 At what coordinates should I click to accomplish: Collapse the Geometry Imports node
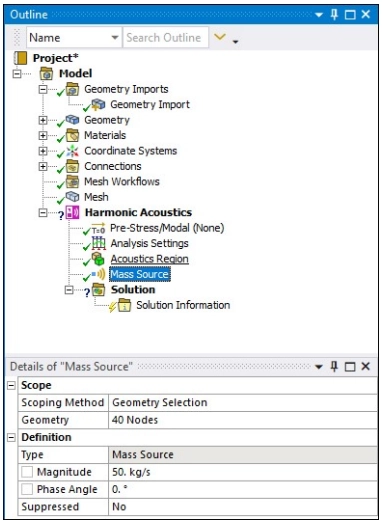pyautogui.click(x=43, y=89)
